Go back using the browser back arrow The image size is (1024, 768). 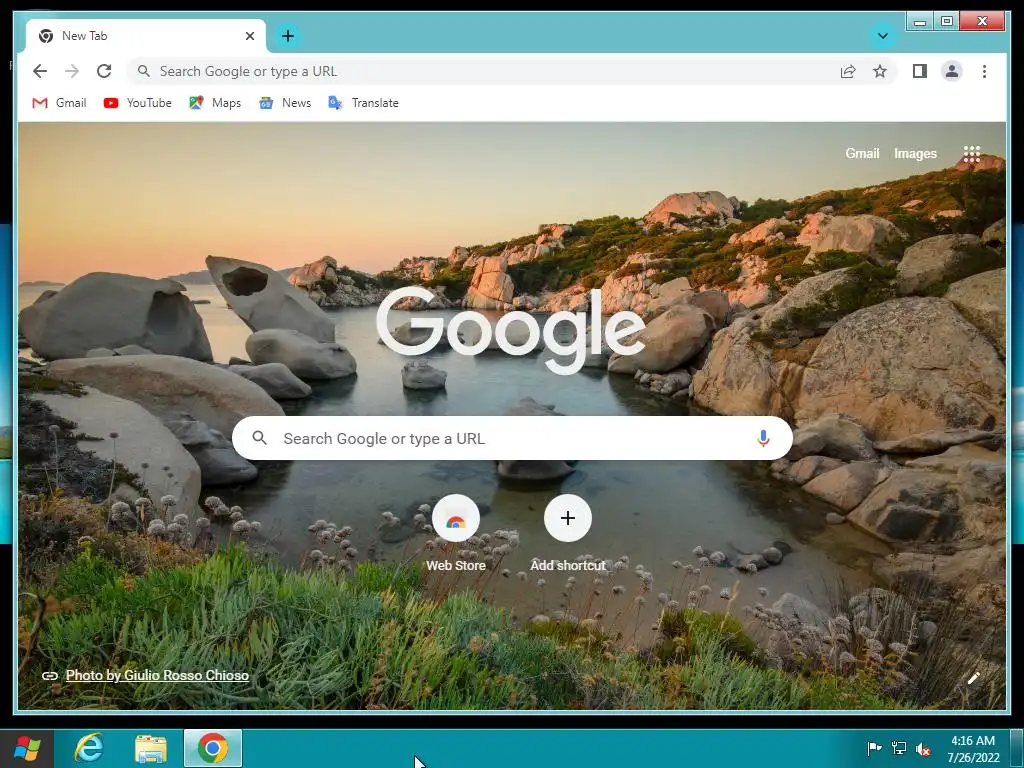[x=40, y=71]
